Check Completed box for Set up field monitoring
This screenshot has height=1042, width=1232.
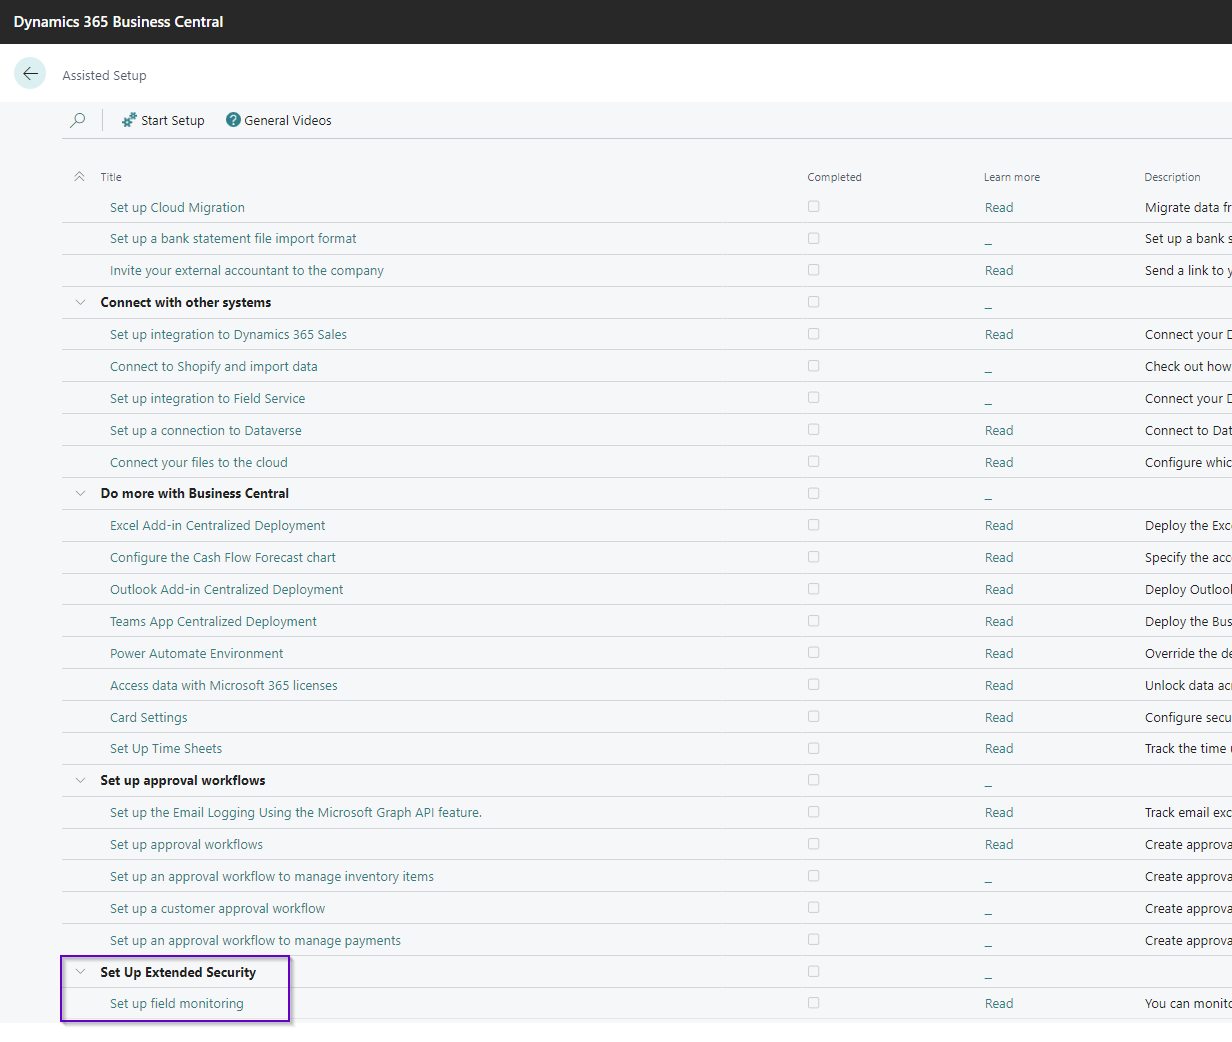coord(813,1003)
